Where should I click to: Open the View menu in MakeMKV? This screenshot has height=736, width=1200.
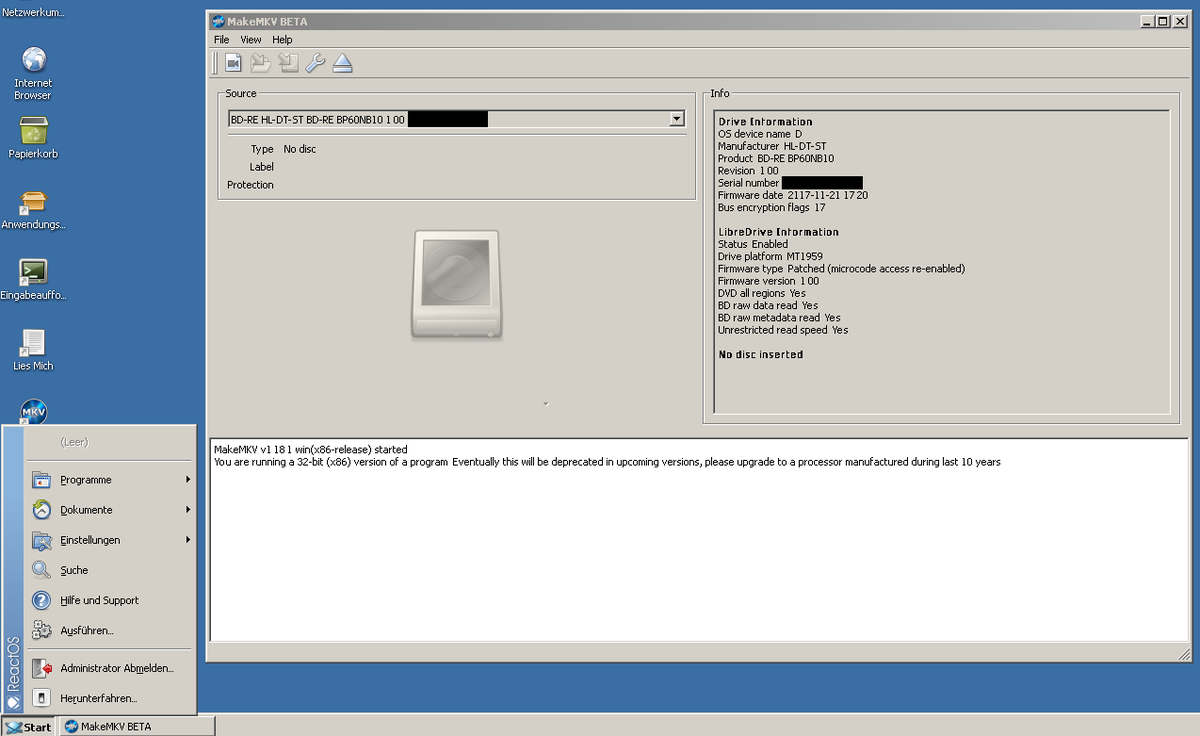251,40
